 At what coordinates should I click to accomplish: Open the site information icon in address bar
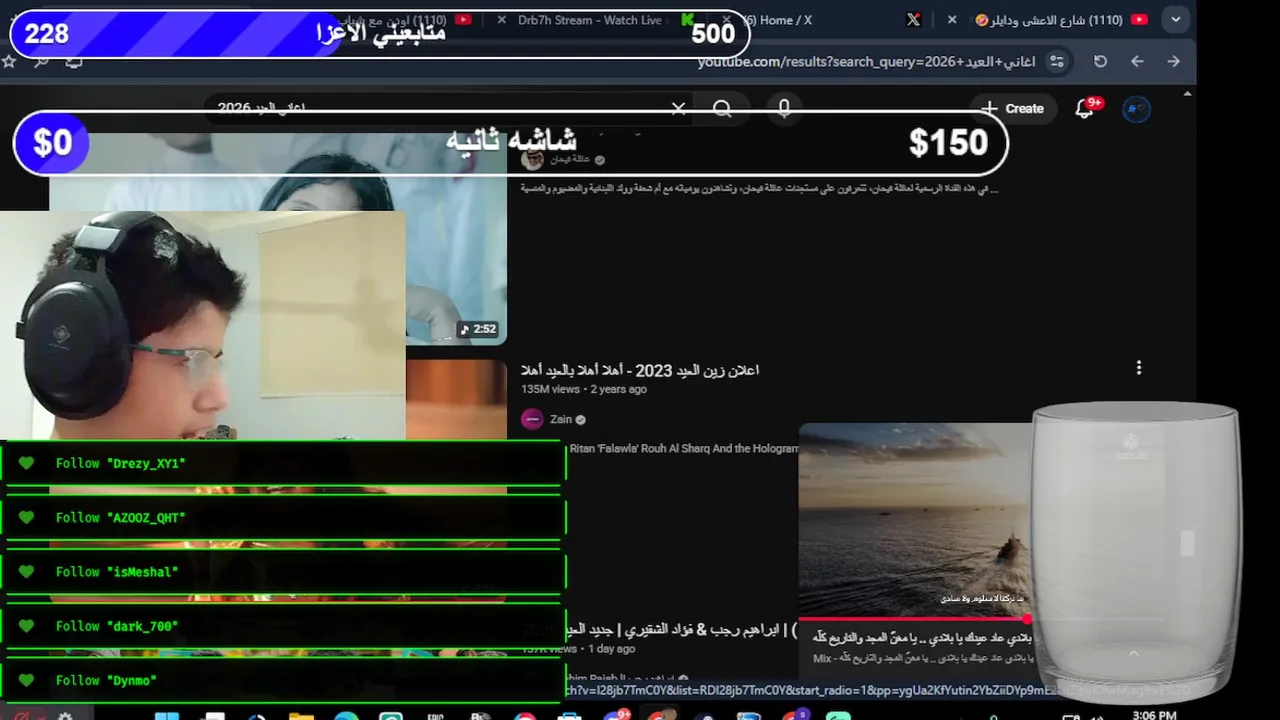1057,61
